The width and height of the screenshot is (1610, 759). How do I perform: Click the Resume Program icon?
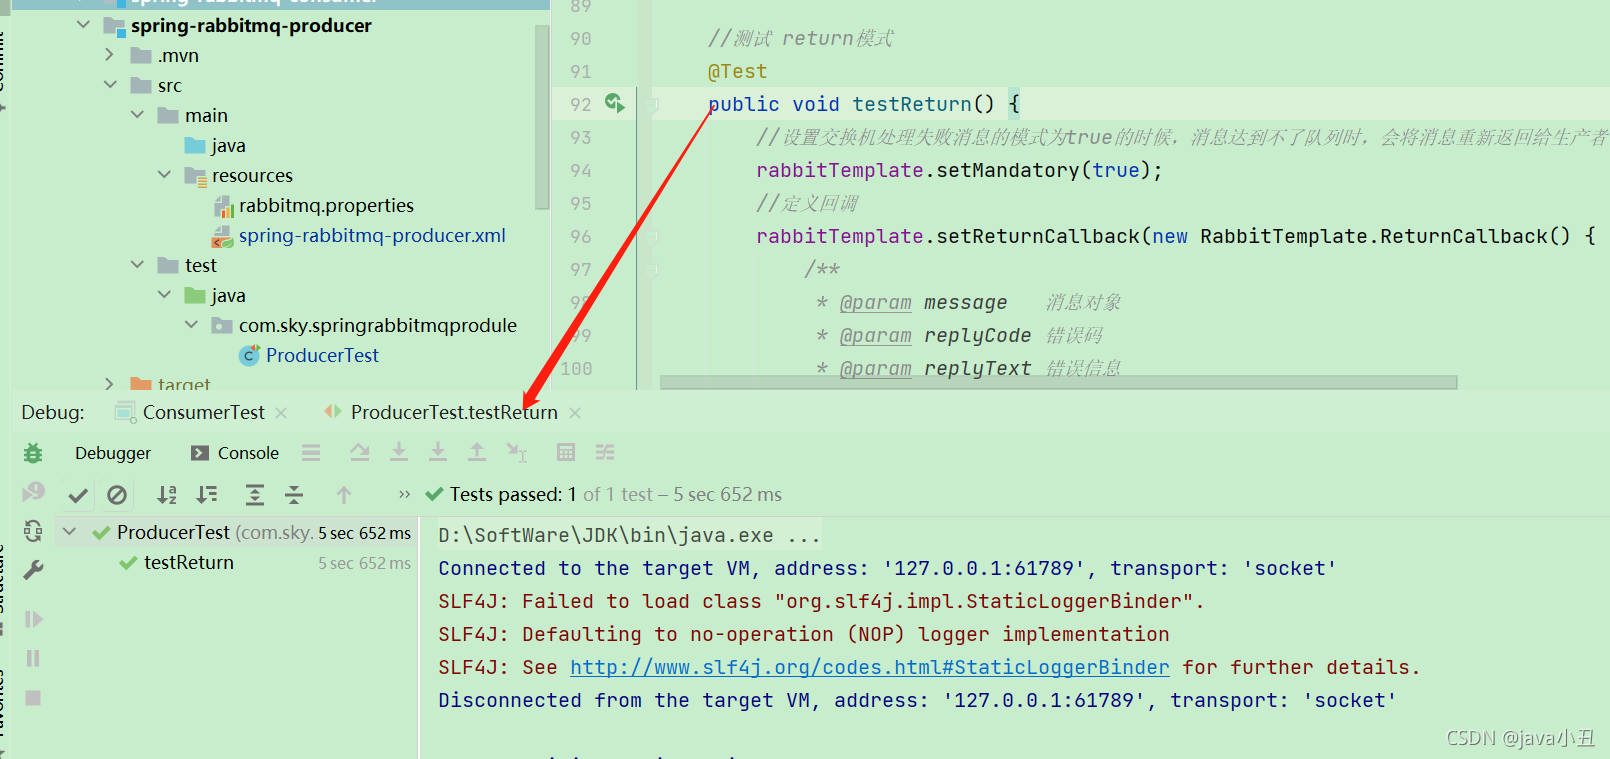point(33,619)
